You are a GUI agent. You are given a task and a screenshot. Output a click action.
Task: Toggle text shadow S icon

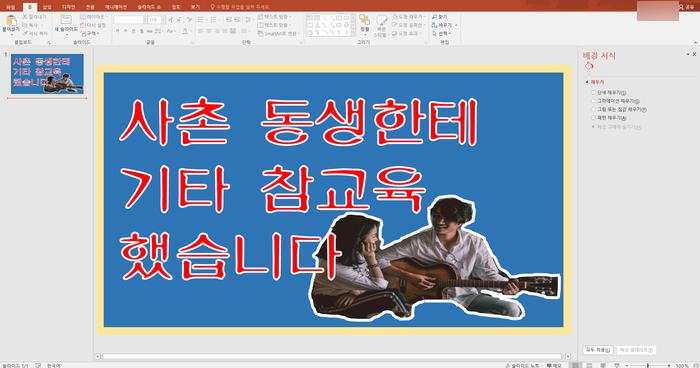point(142,31)
